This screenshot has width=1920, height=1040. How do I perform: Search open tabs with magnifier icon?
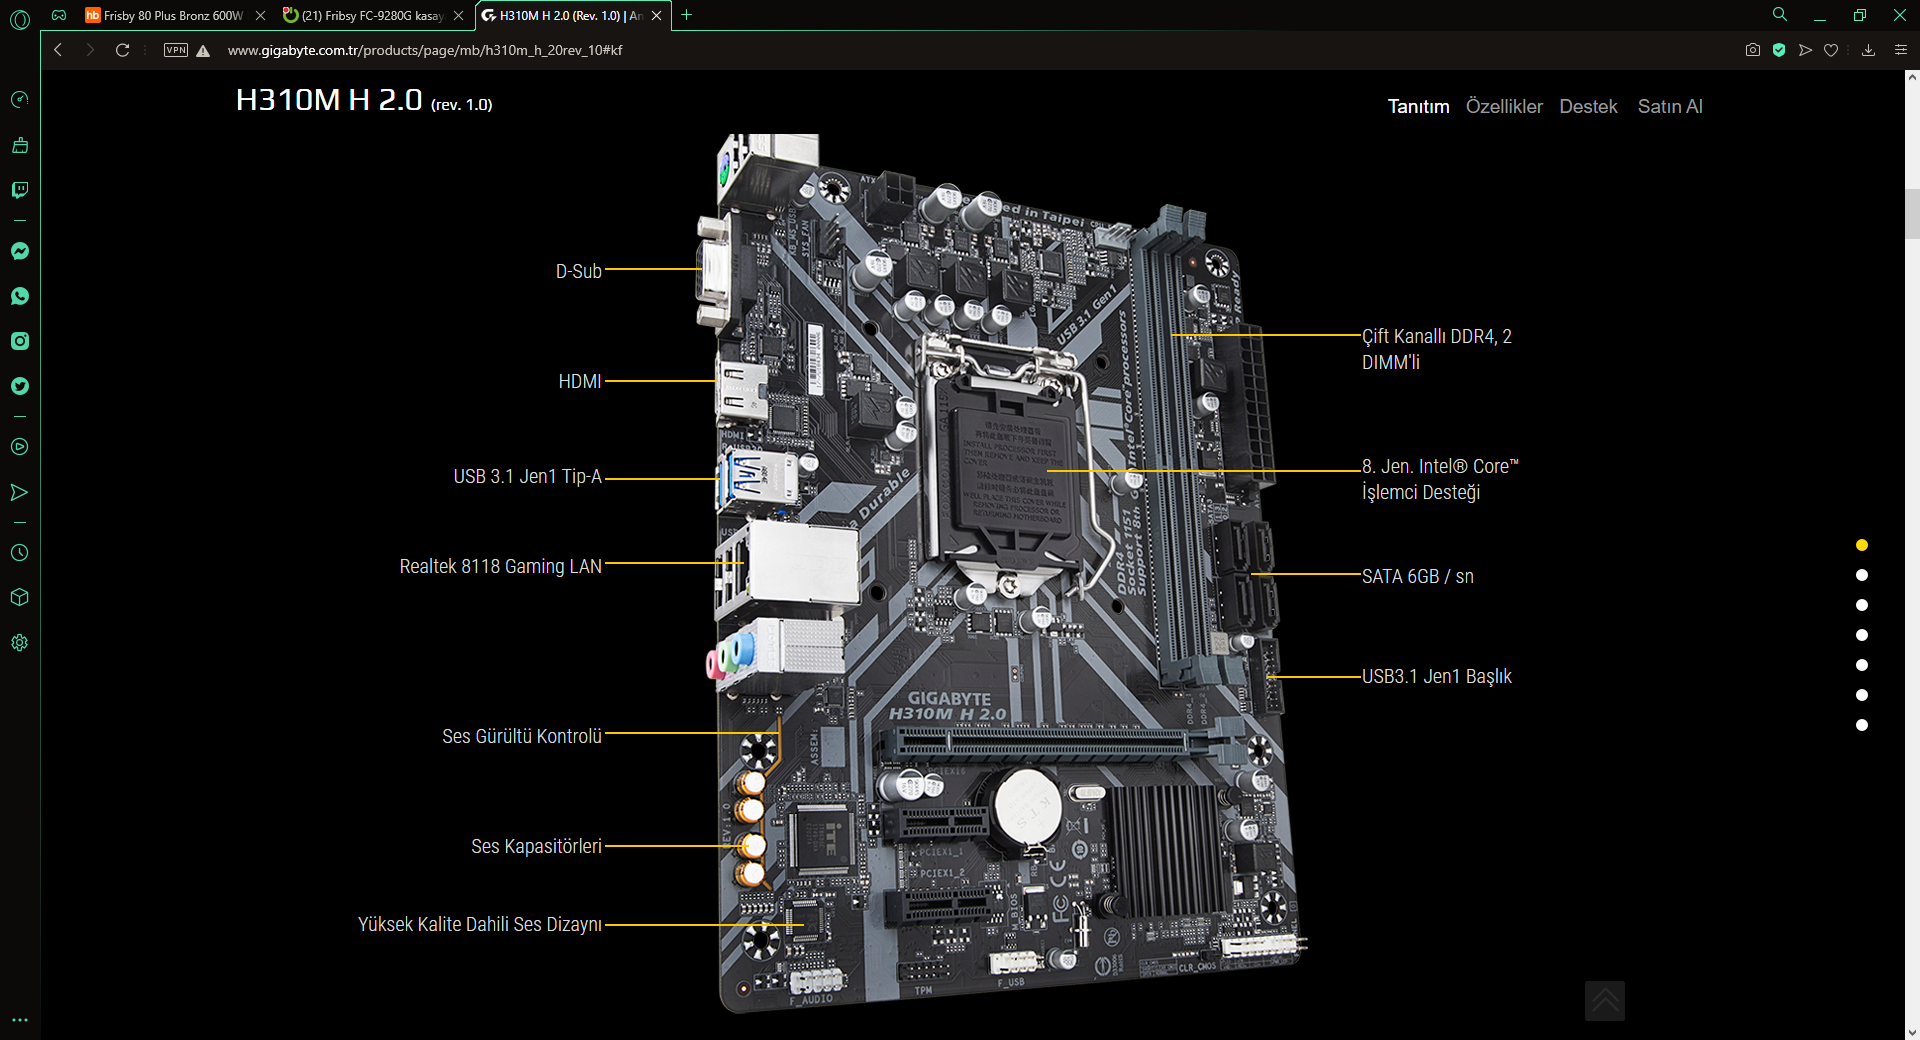coord(1780,15)
